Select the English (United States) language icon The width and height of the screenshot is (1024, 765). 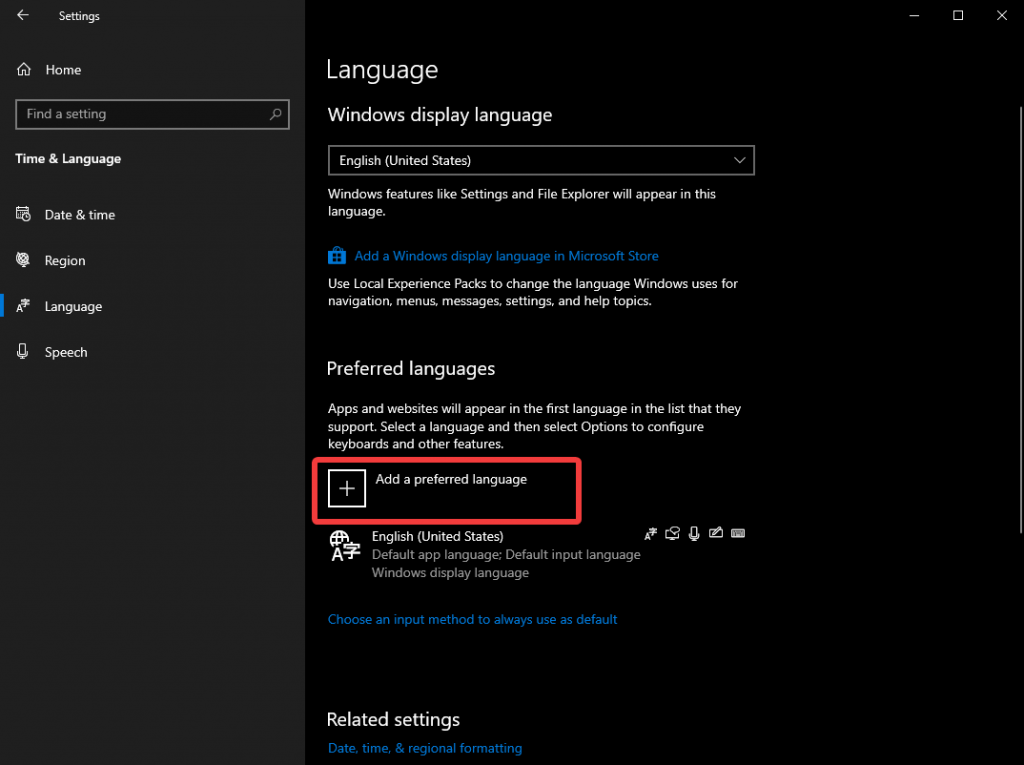345,546
